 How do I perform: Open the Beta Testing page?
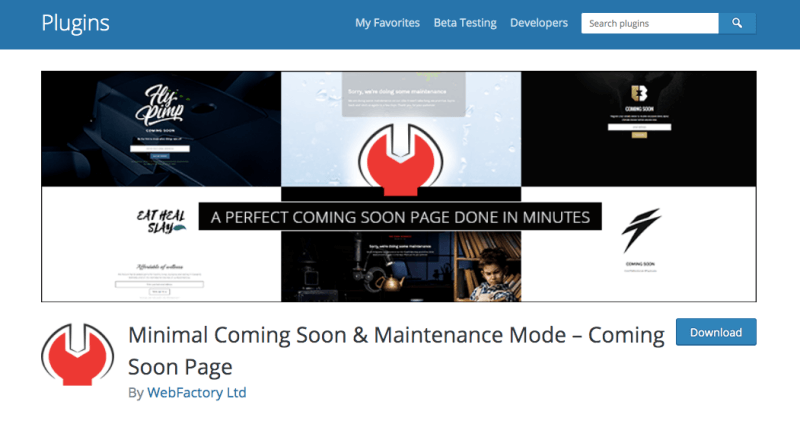(x=465, y=23)
